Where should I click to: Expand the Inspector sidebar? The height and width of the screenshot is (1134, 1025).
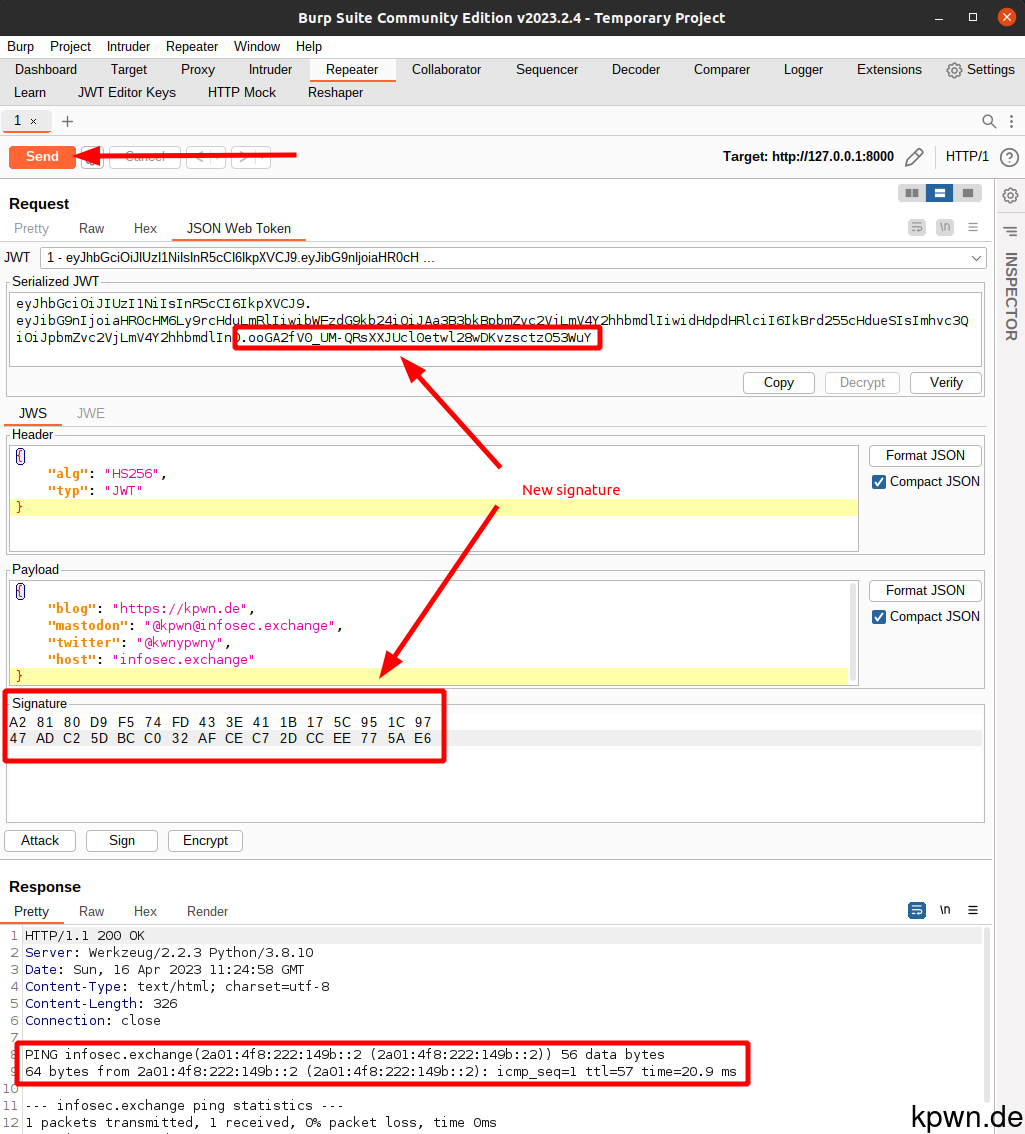[1010, 231]
